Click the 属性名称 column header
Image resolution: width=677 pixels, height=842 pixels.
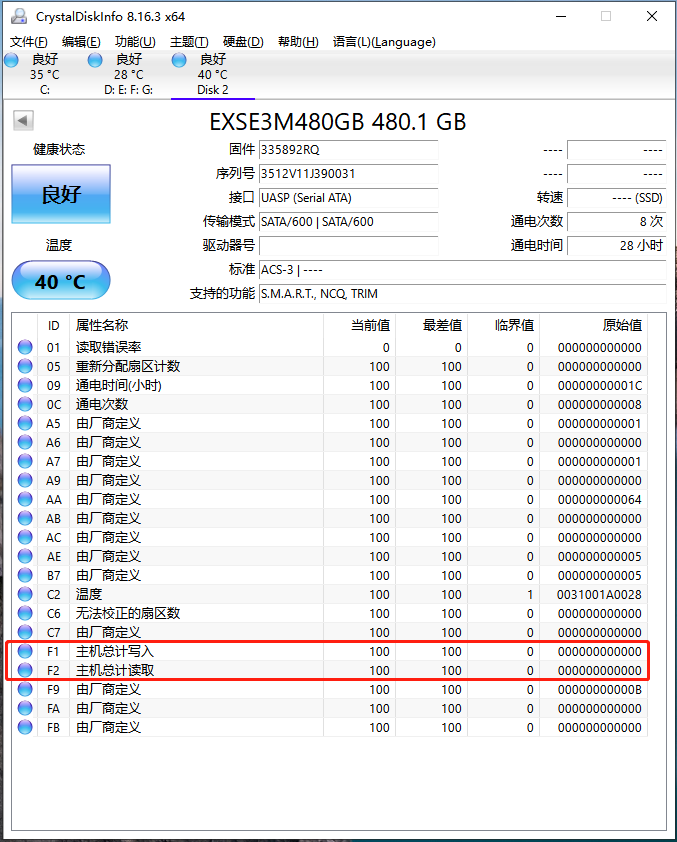[196, 325]
